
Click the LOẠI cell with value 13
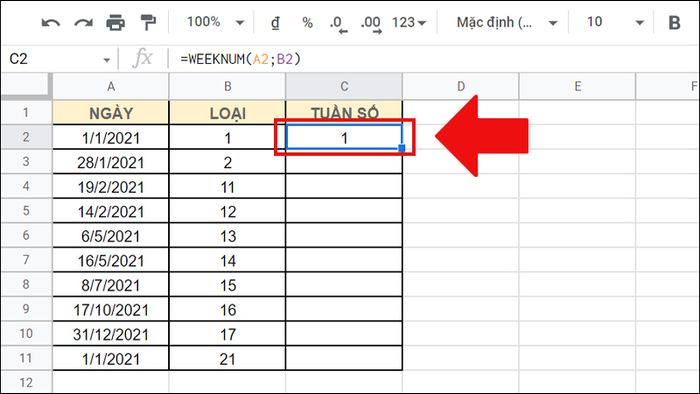click(x=227, y=236)
